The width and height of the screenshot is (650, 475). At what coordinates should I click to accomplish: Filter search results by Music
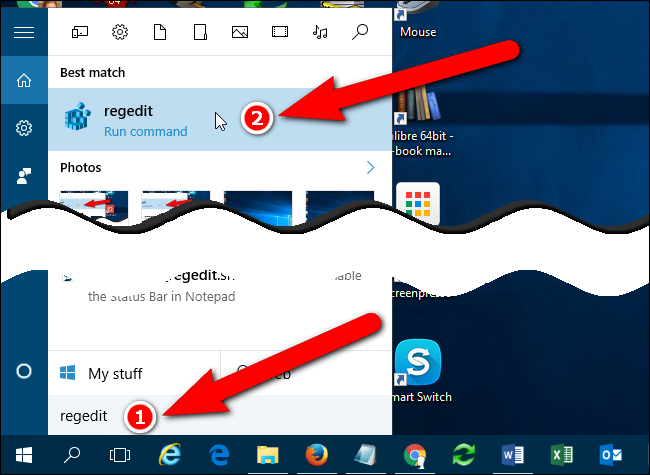(320, 32)
